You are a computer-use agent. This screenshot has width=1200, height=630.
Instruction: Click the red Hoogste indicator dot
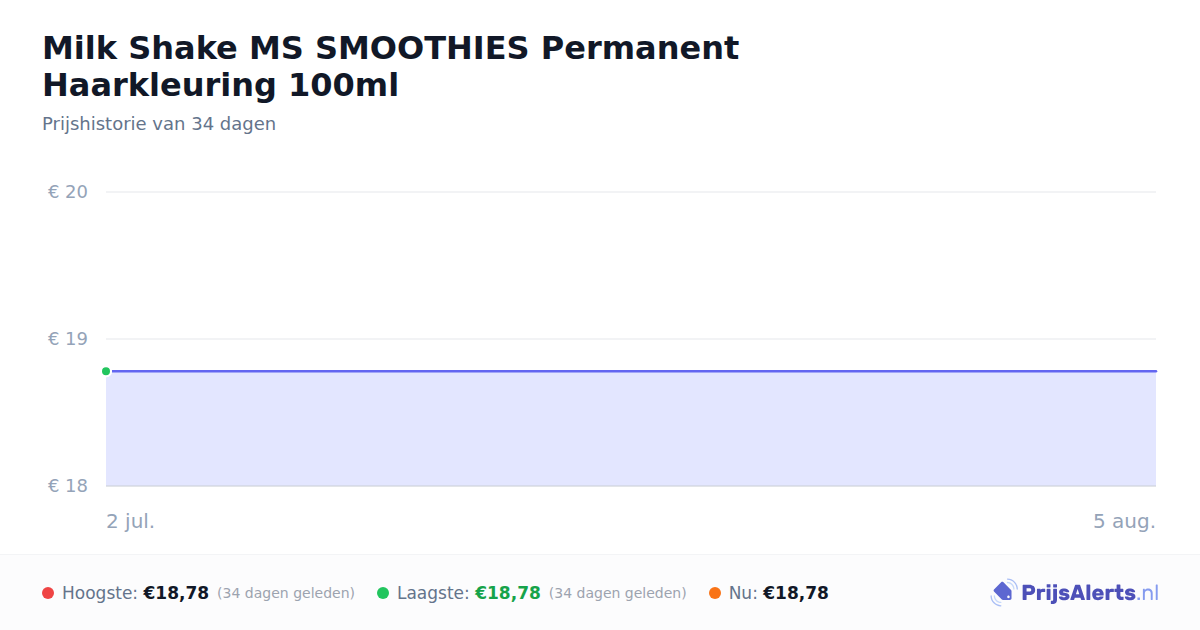coord(48,593)
